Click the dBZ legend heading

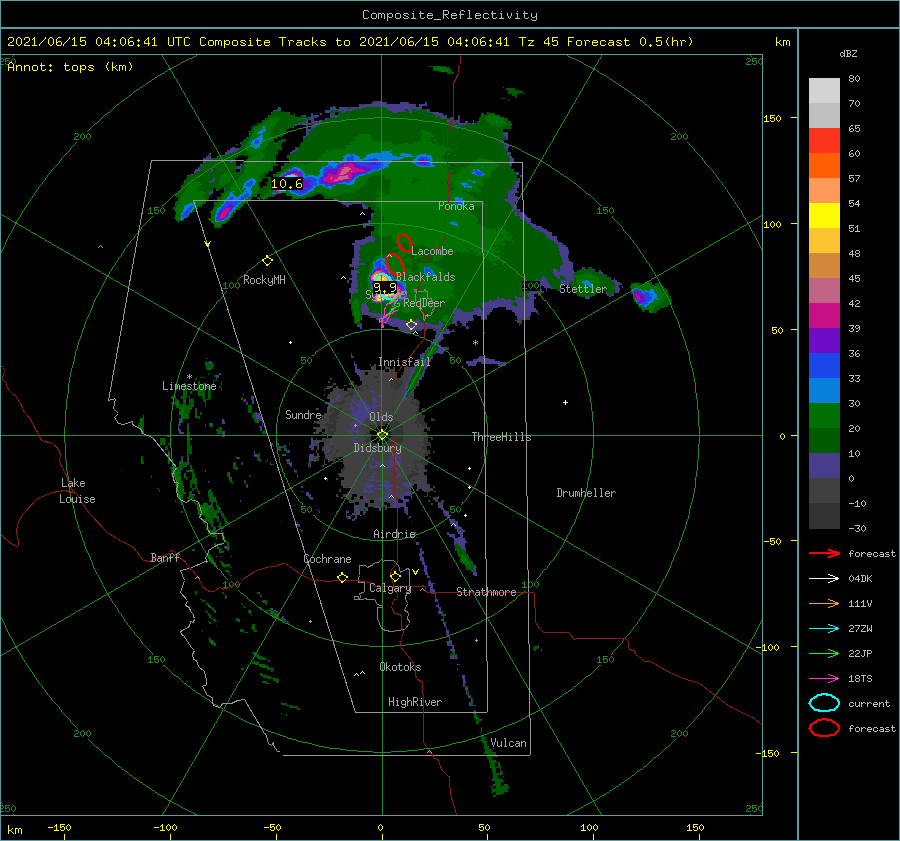tap(848, 54)
